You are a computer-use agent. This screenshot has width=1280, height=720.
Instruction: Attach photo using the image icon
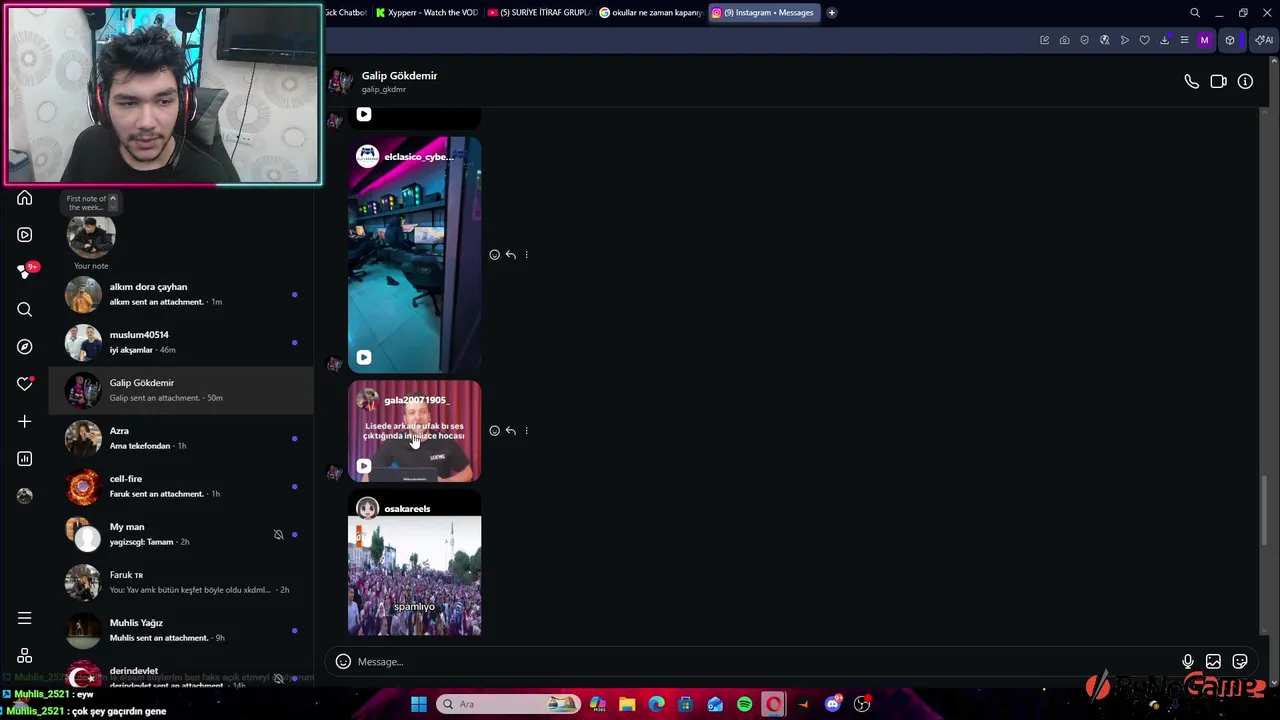(1213, 661)
